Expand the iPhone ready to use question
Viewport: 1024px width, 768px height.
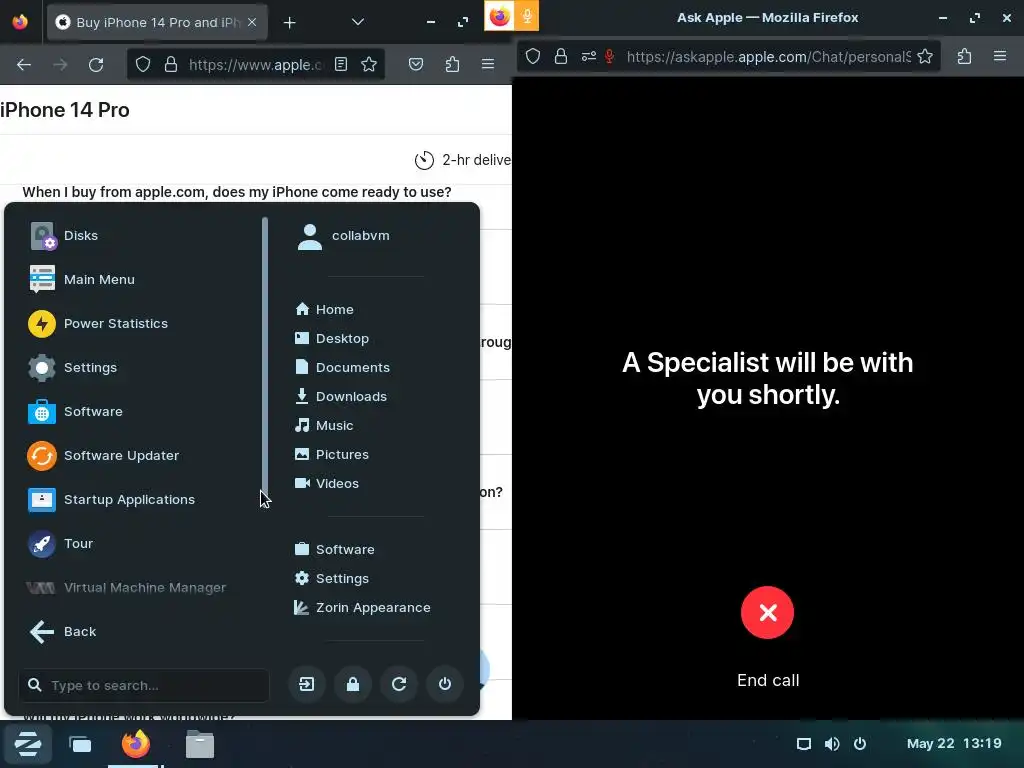[x=236, y=192]
